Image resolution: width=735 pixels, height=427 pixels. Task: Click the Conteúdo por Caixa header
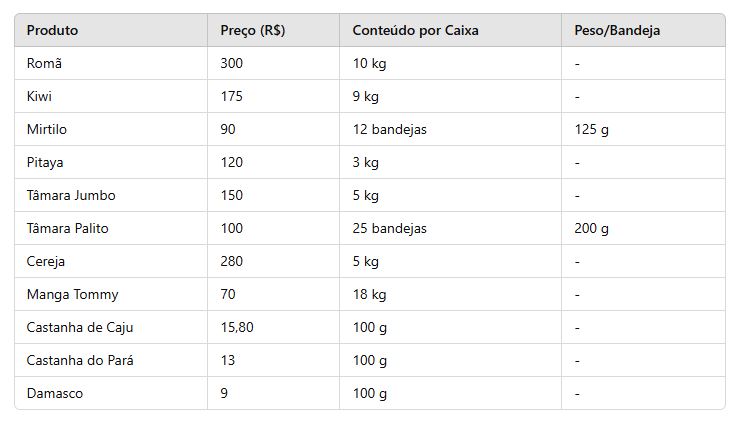click(x=415, y=30)
